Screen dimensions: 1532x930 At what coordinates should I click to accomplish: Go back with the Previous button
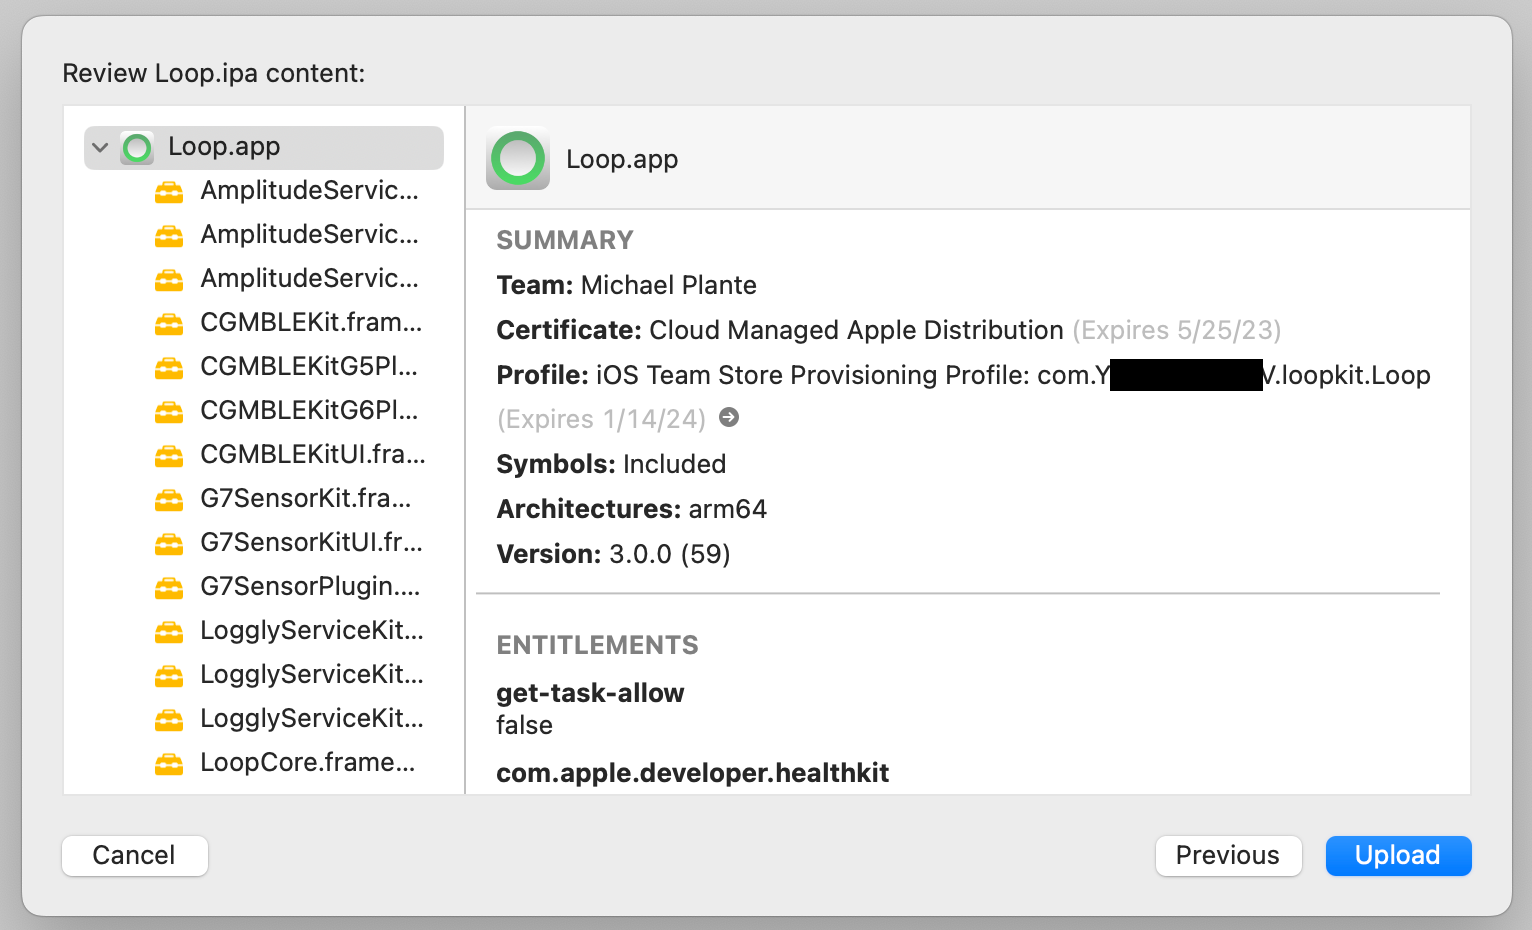[x=1228, y=855]
